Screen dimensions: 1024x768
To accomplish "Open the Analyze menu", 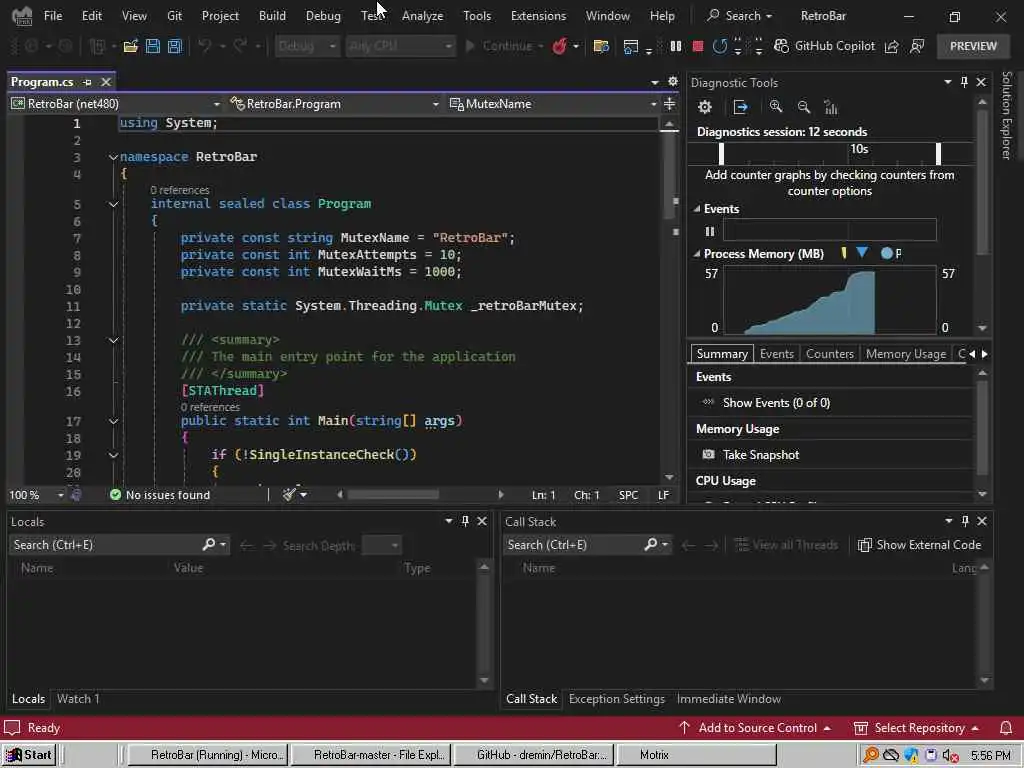I will pyautogui.click(x=423, y=16).
